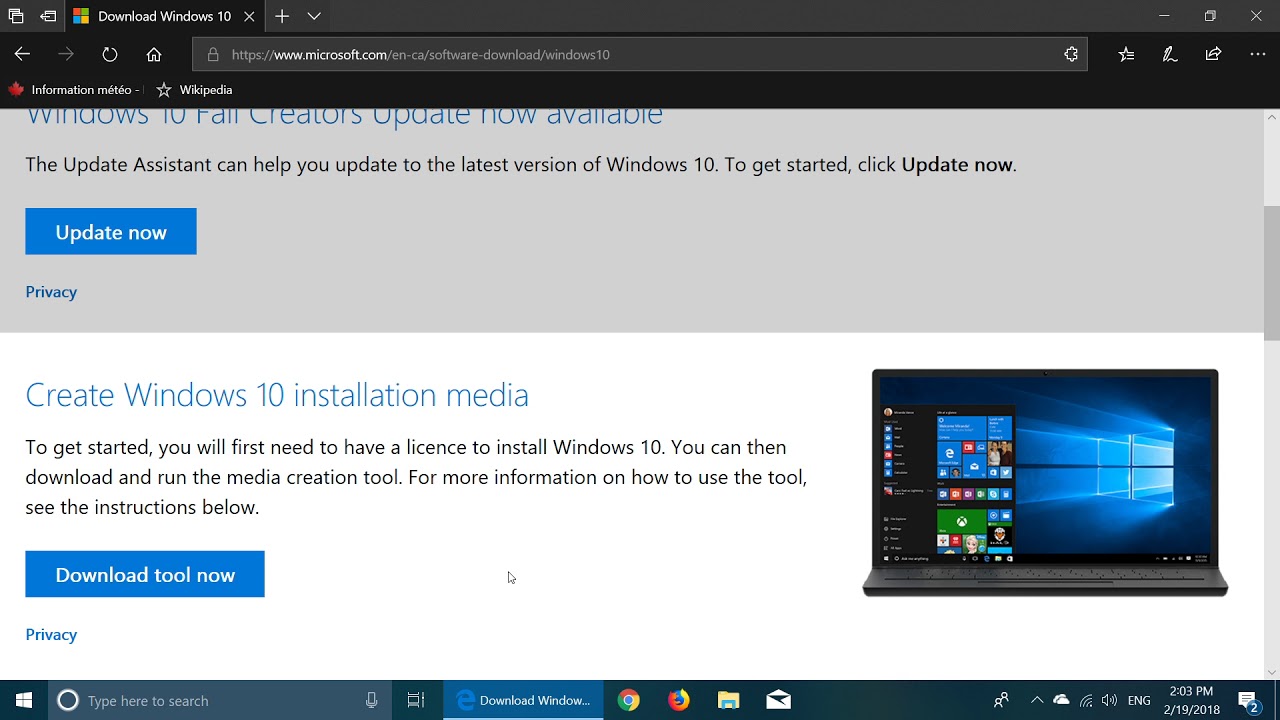Image resolution: width=1280 pixels, height=720 pixels.
Task: Click Create Windows 10 installation media heading
Action: (277, 394)
